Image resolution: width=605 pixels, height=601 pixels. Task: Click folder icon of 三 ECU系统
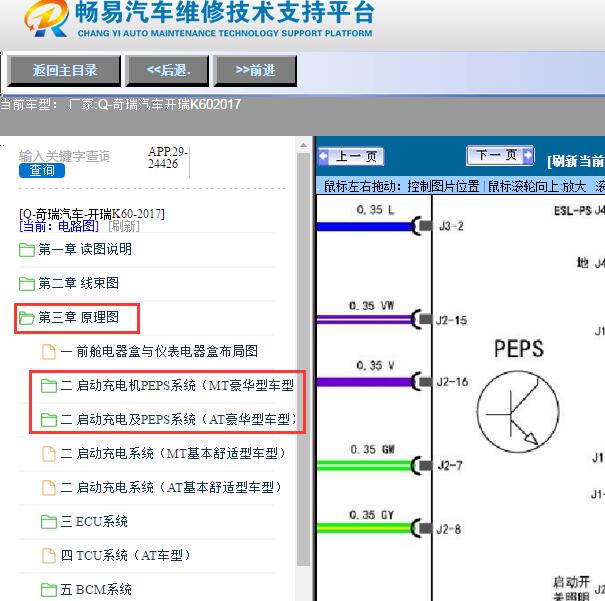pyautogui.click(x=49, y=522)
